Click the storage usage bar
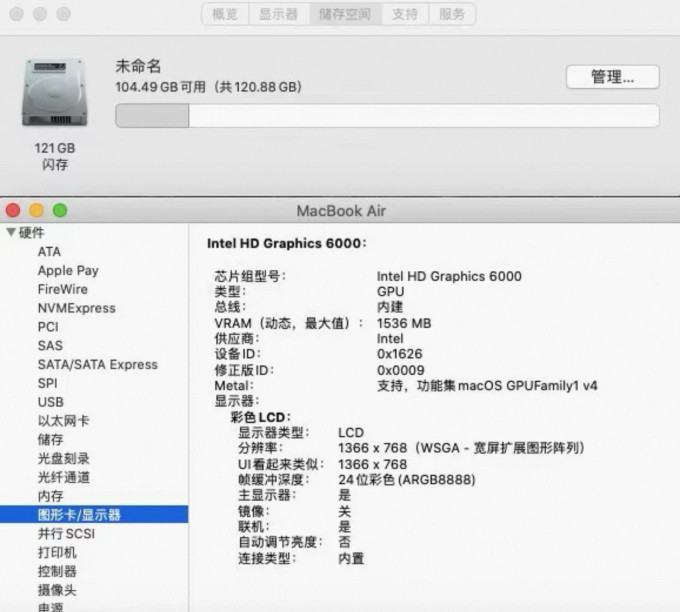 (x=387, y=116)
